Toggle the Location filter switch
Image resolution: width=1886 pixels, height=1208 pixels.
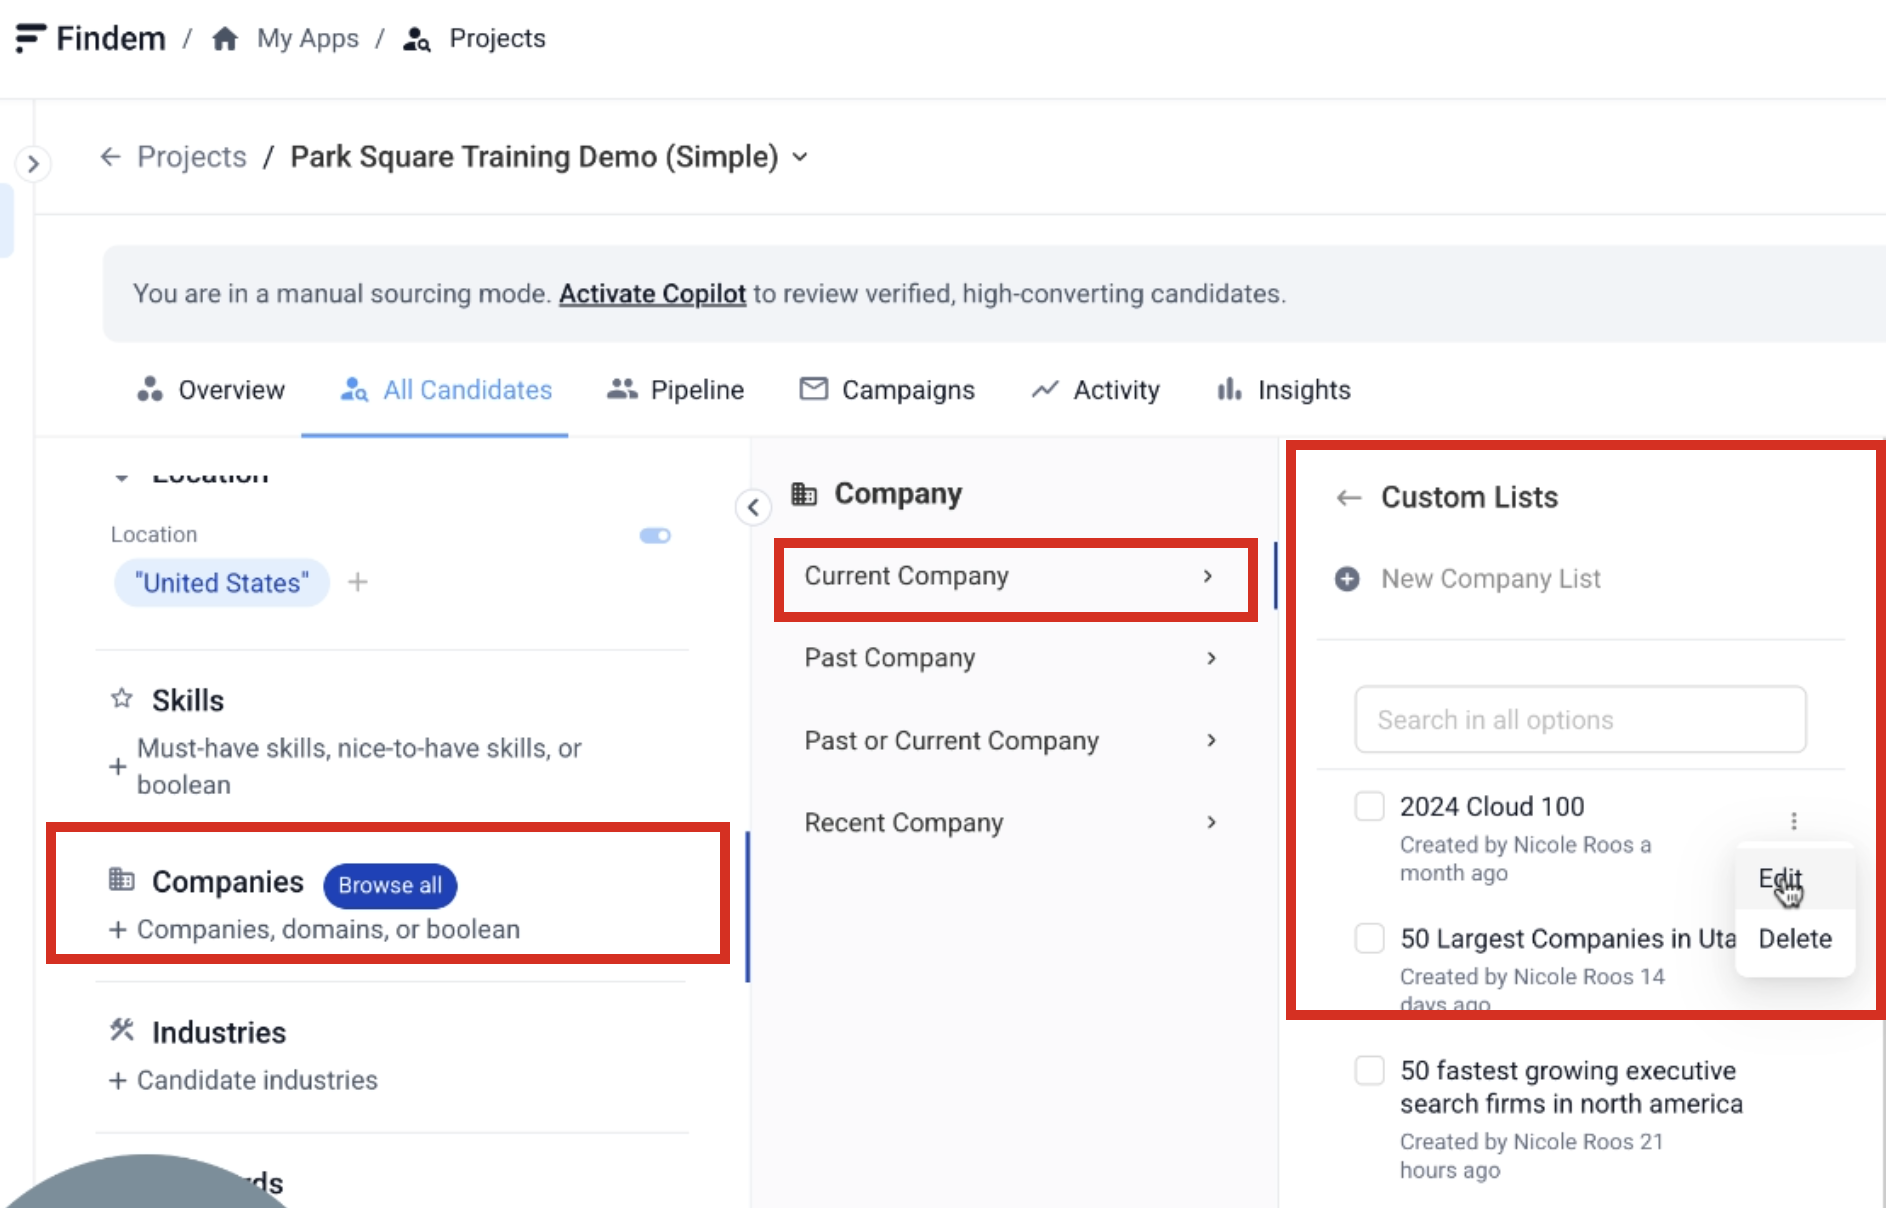coord(655,536)
